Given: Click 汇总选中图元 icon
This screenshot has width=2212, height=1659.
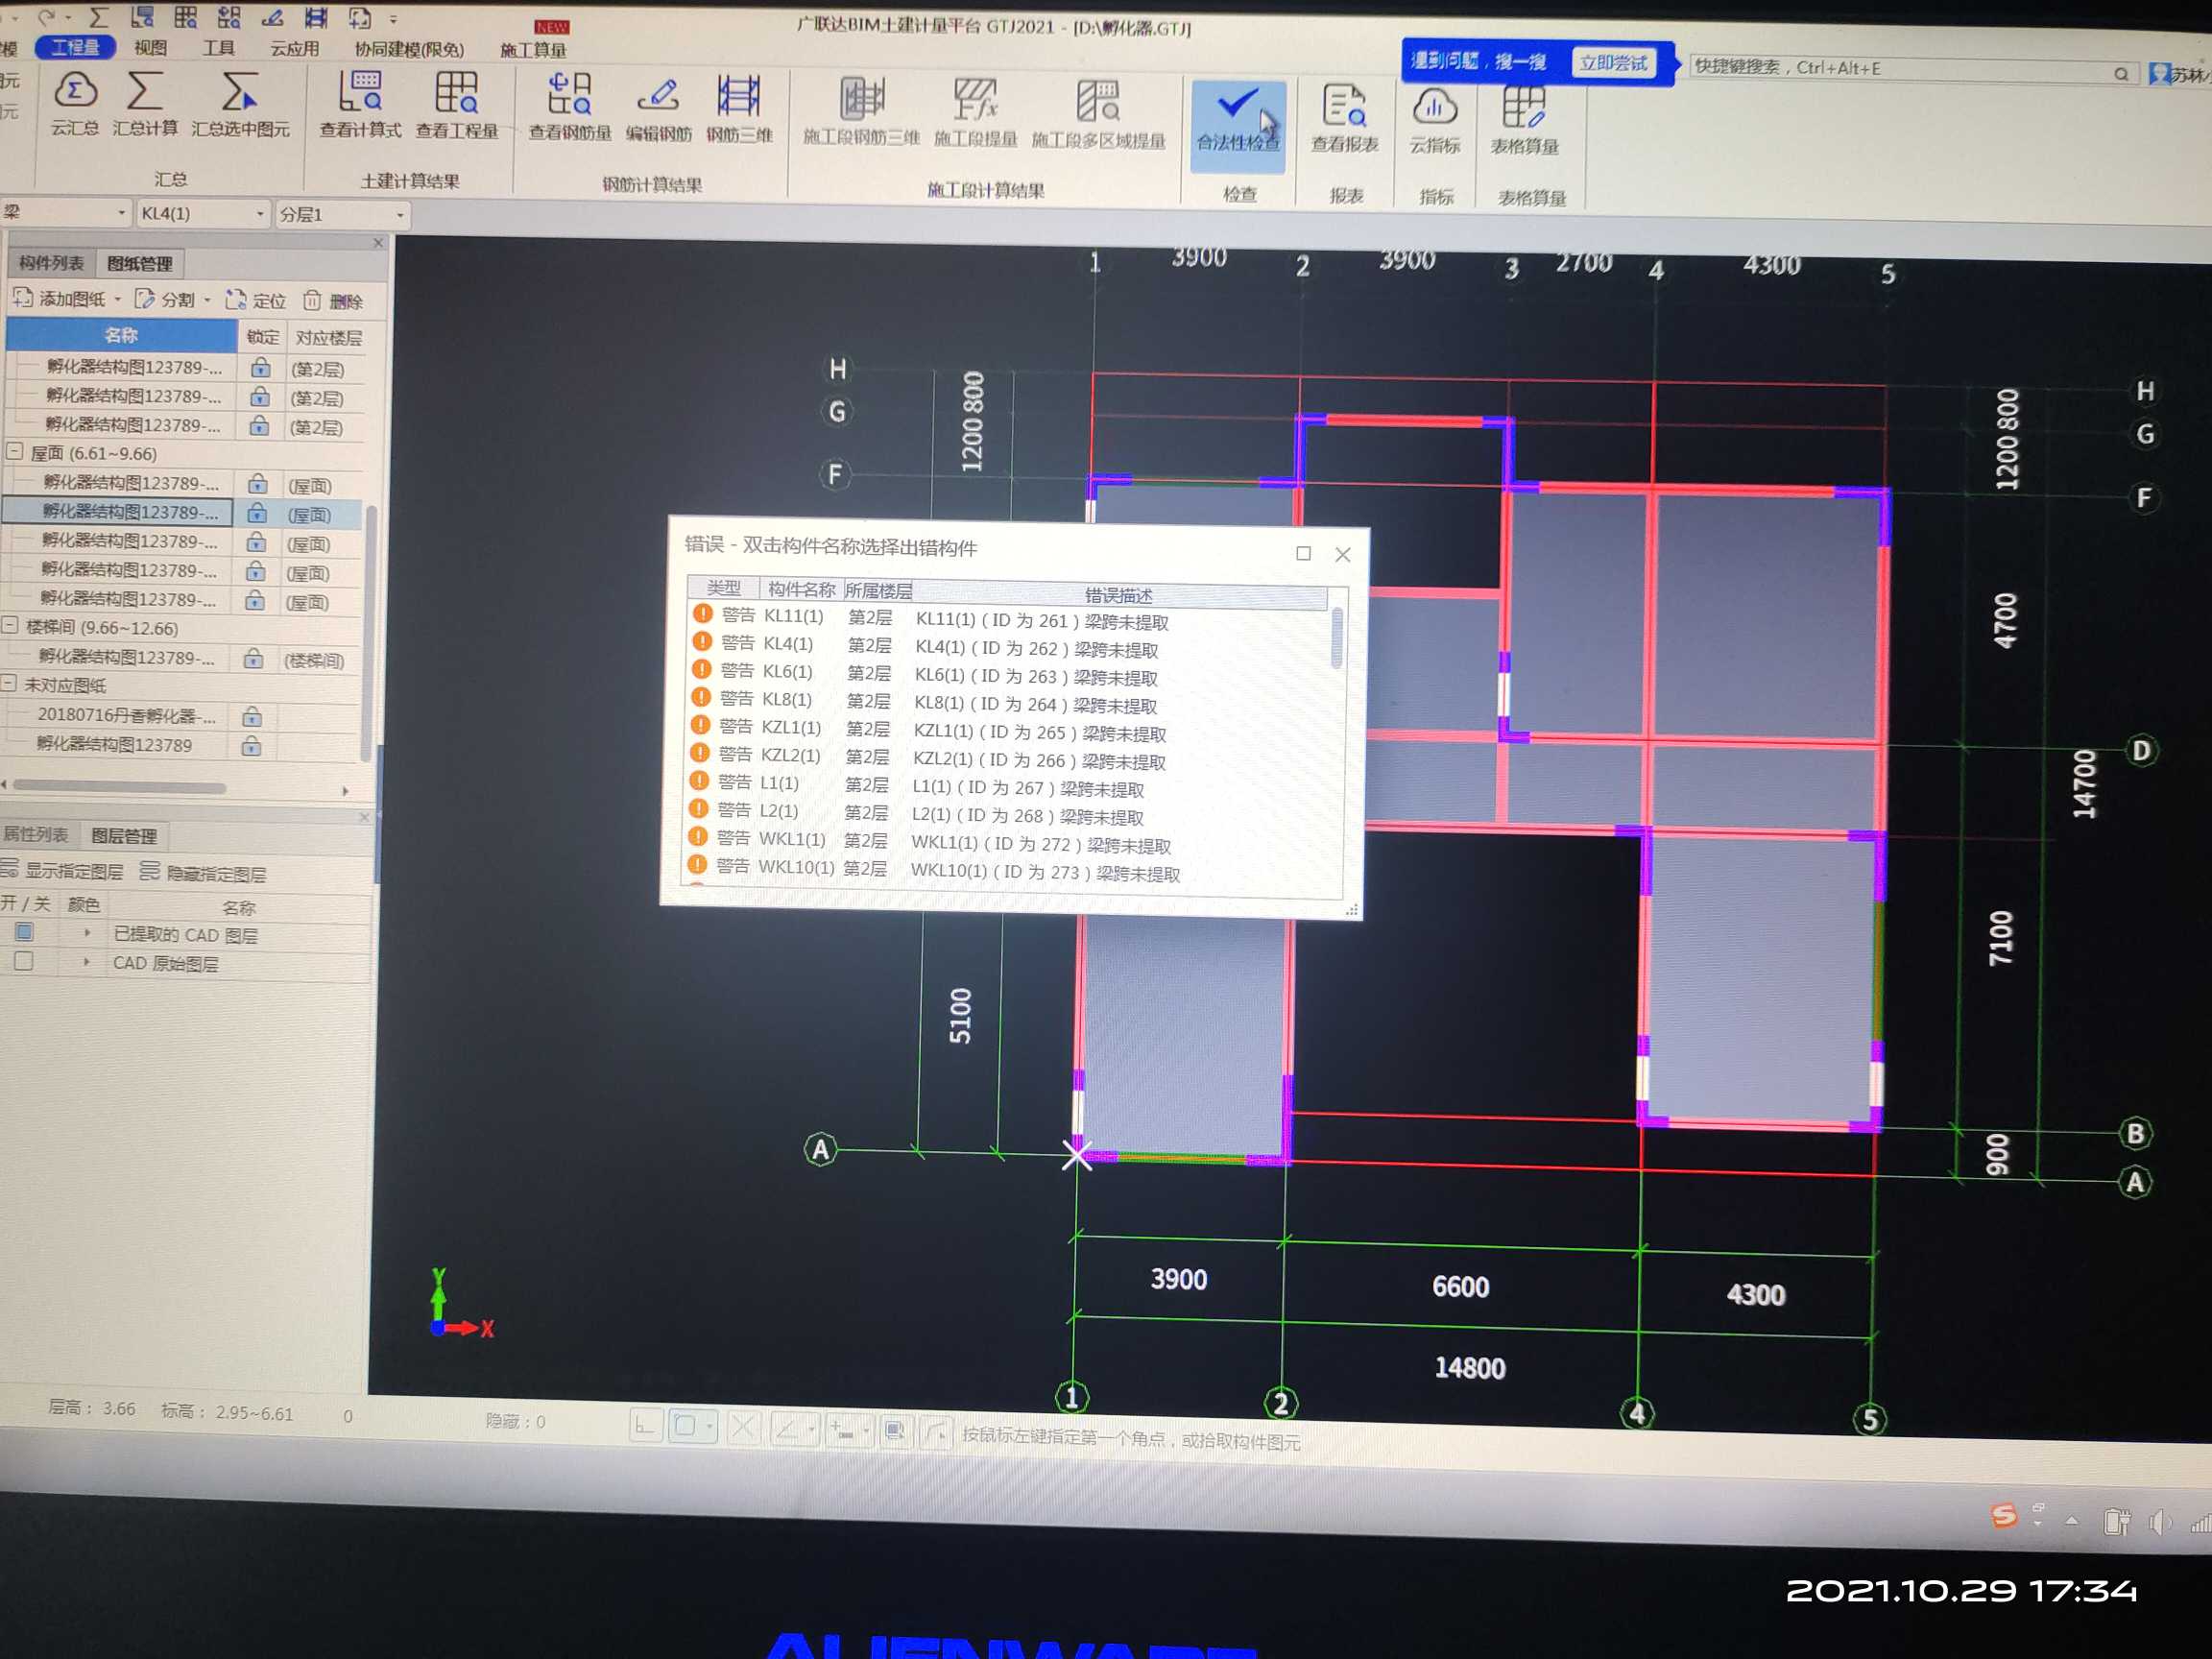Looking at the screenshot, I should pyautogui.click(x=239, y=91).
